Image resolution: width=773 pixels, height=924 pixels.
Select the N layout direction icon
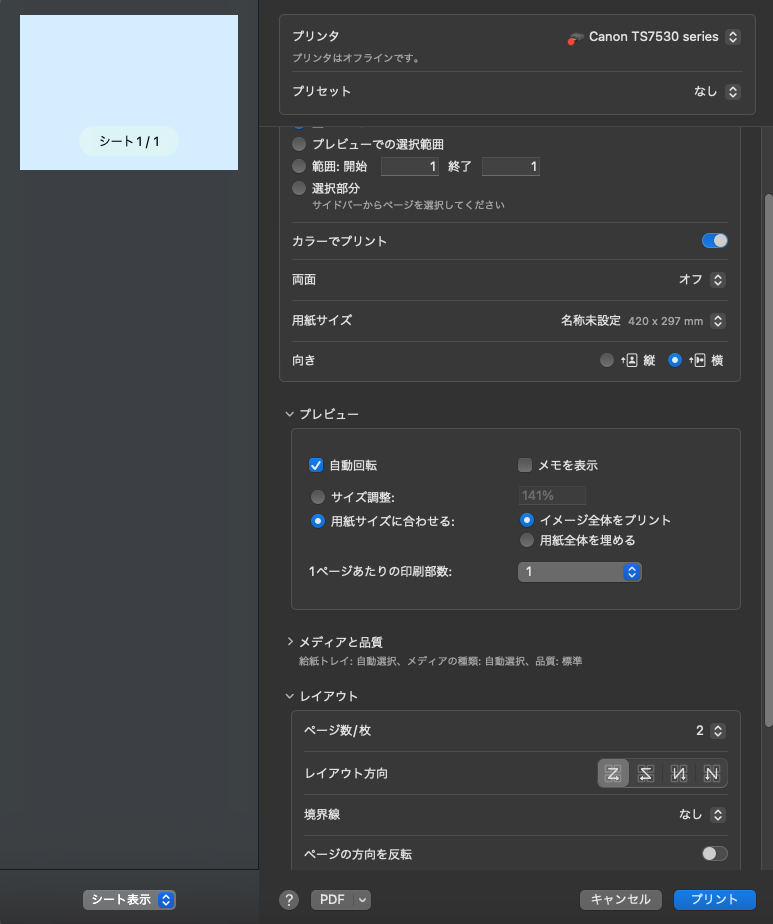711,773
